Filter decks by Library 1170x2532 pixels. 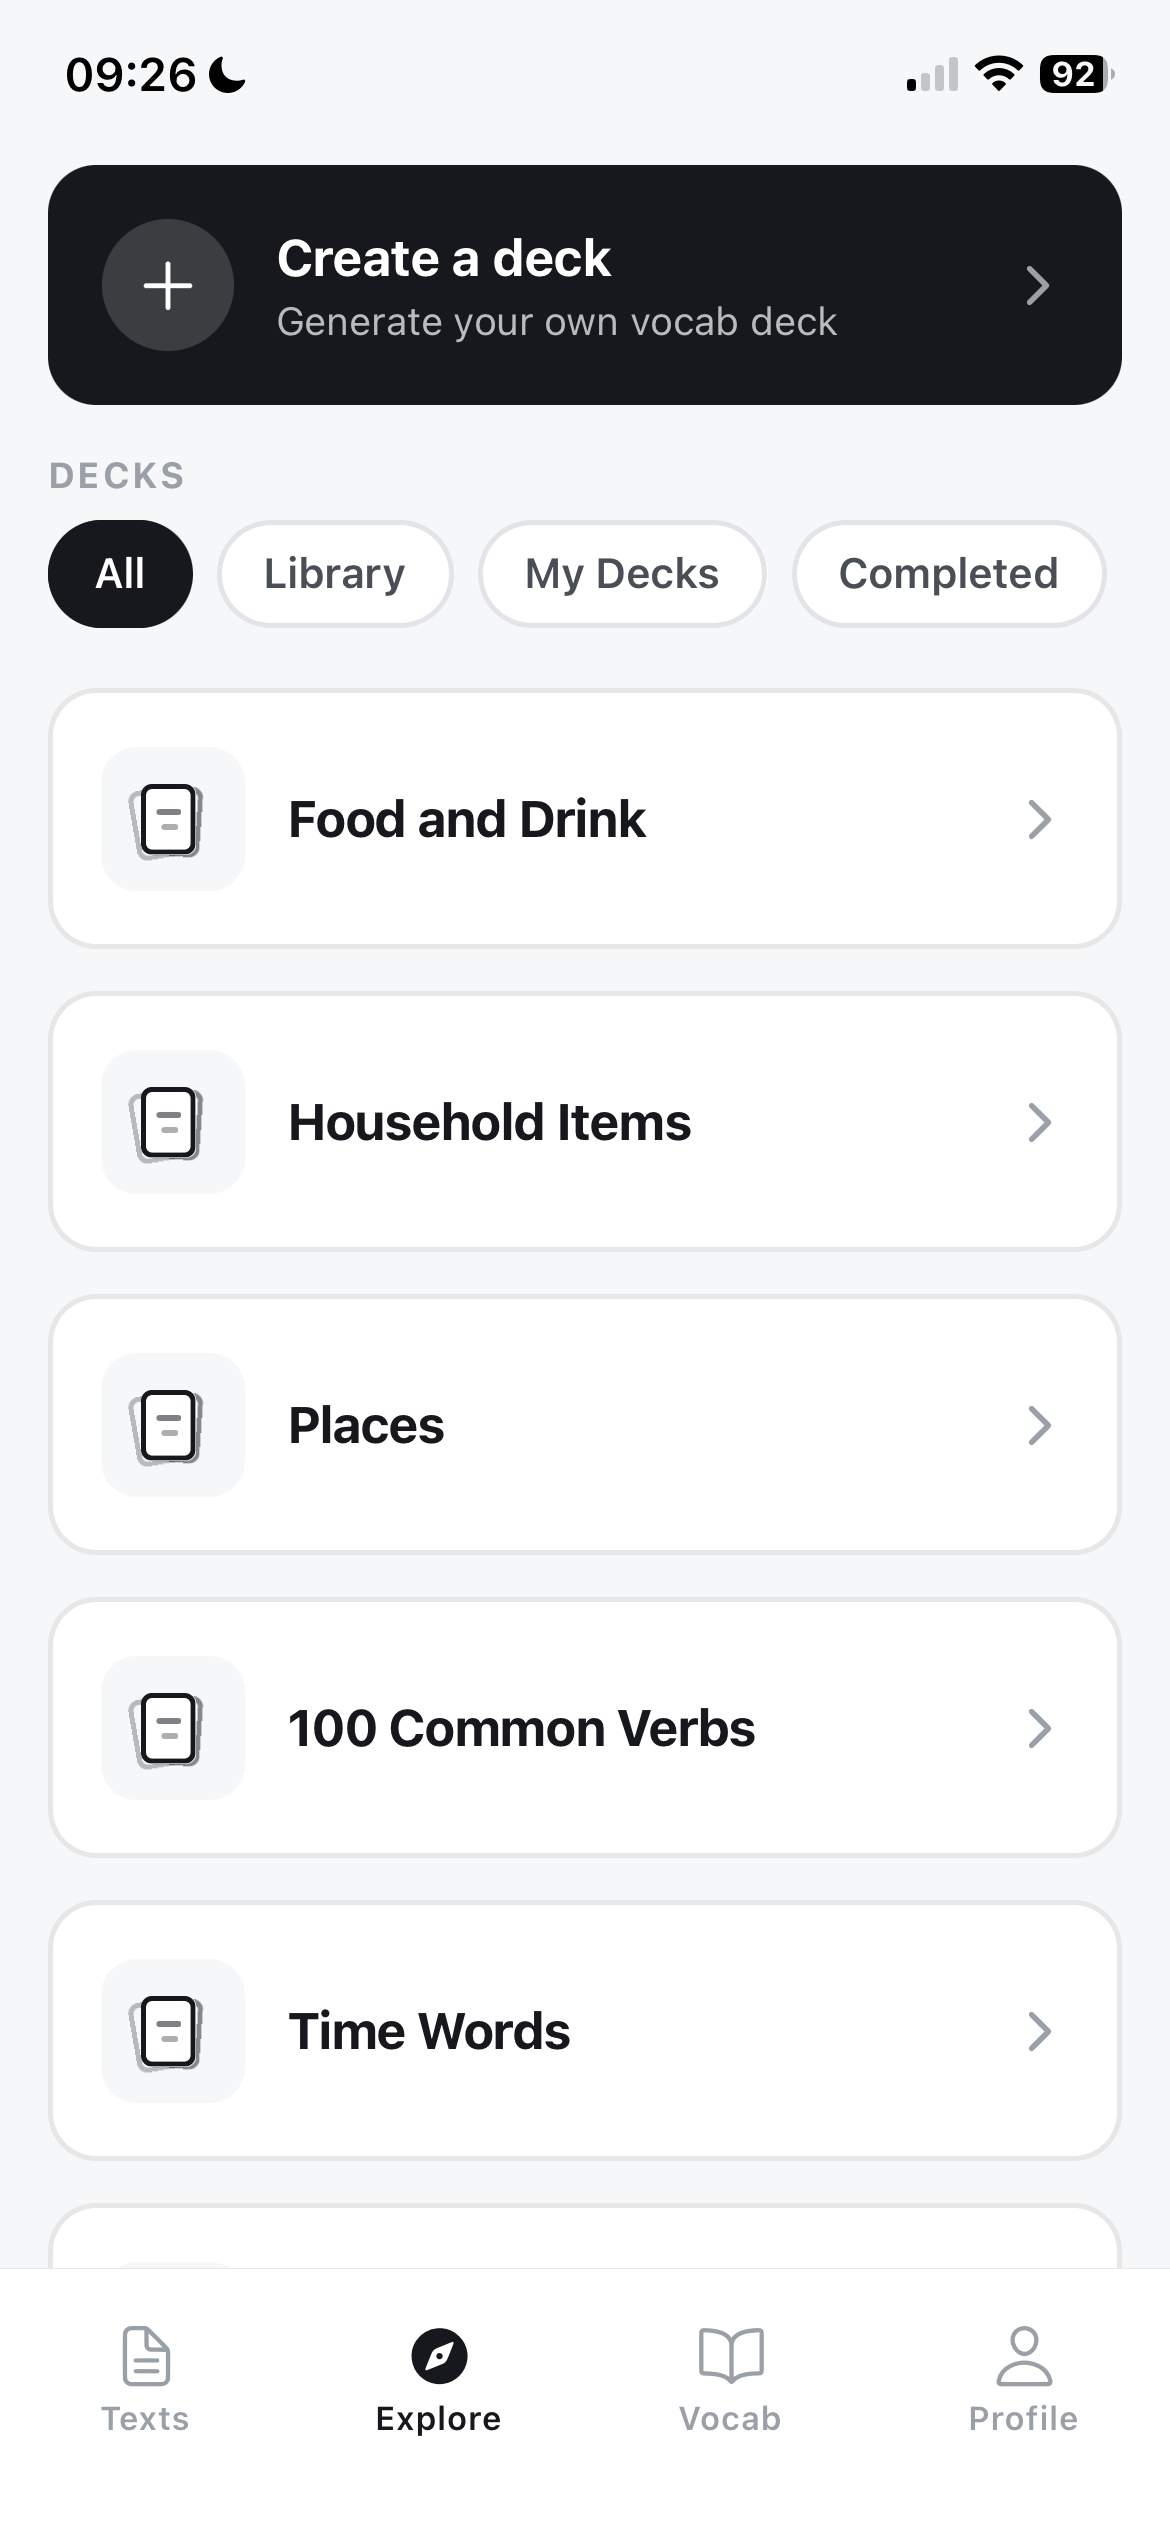[x=335, y=574]
